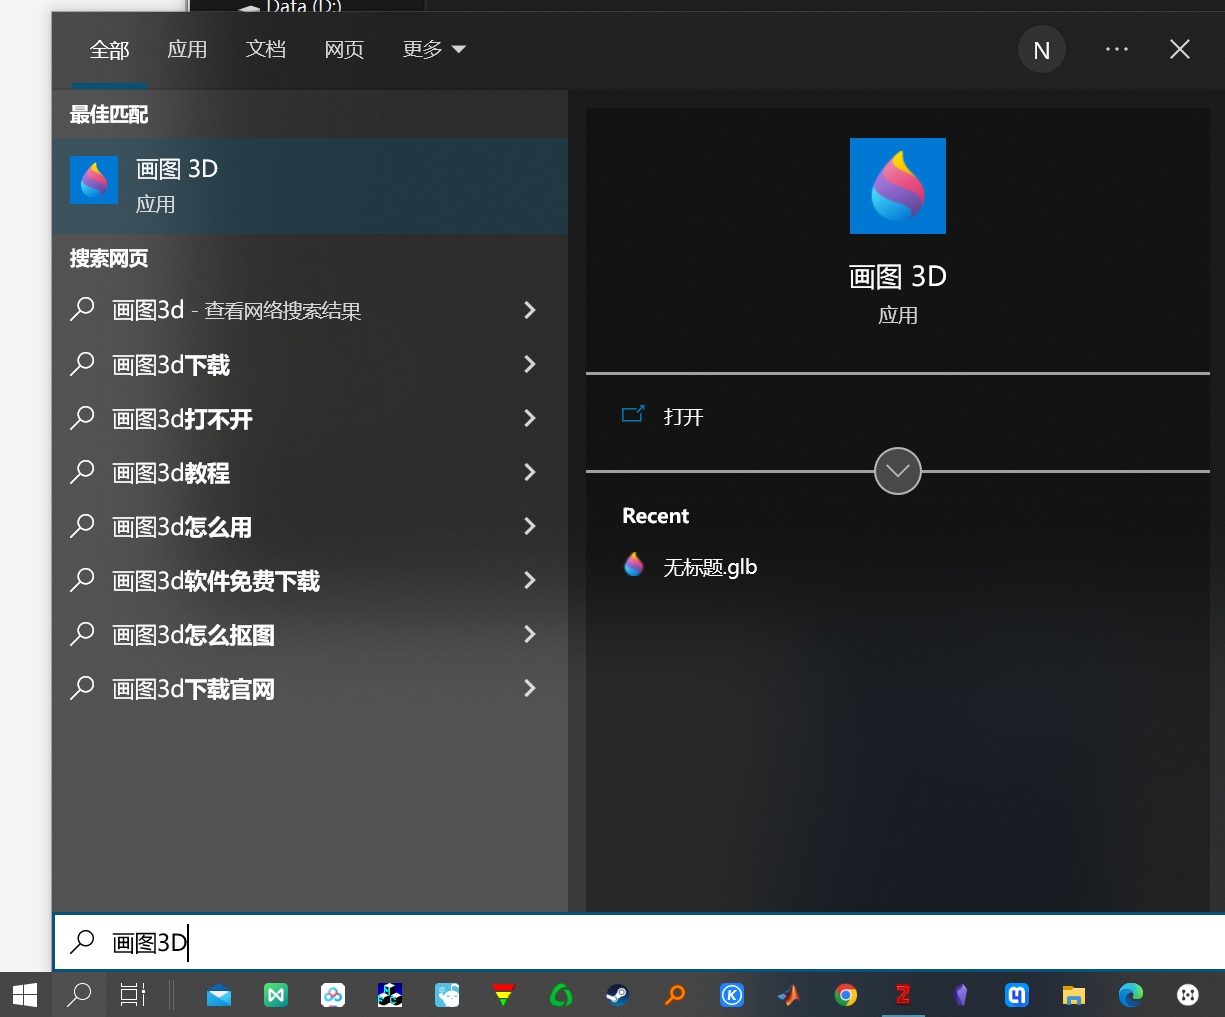Open the purple Obsidian crystal app on the taskbar
This screenshot has height=1017, width=1225.
tap(960, 995)
